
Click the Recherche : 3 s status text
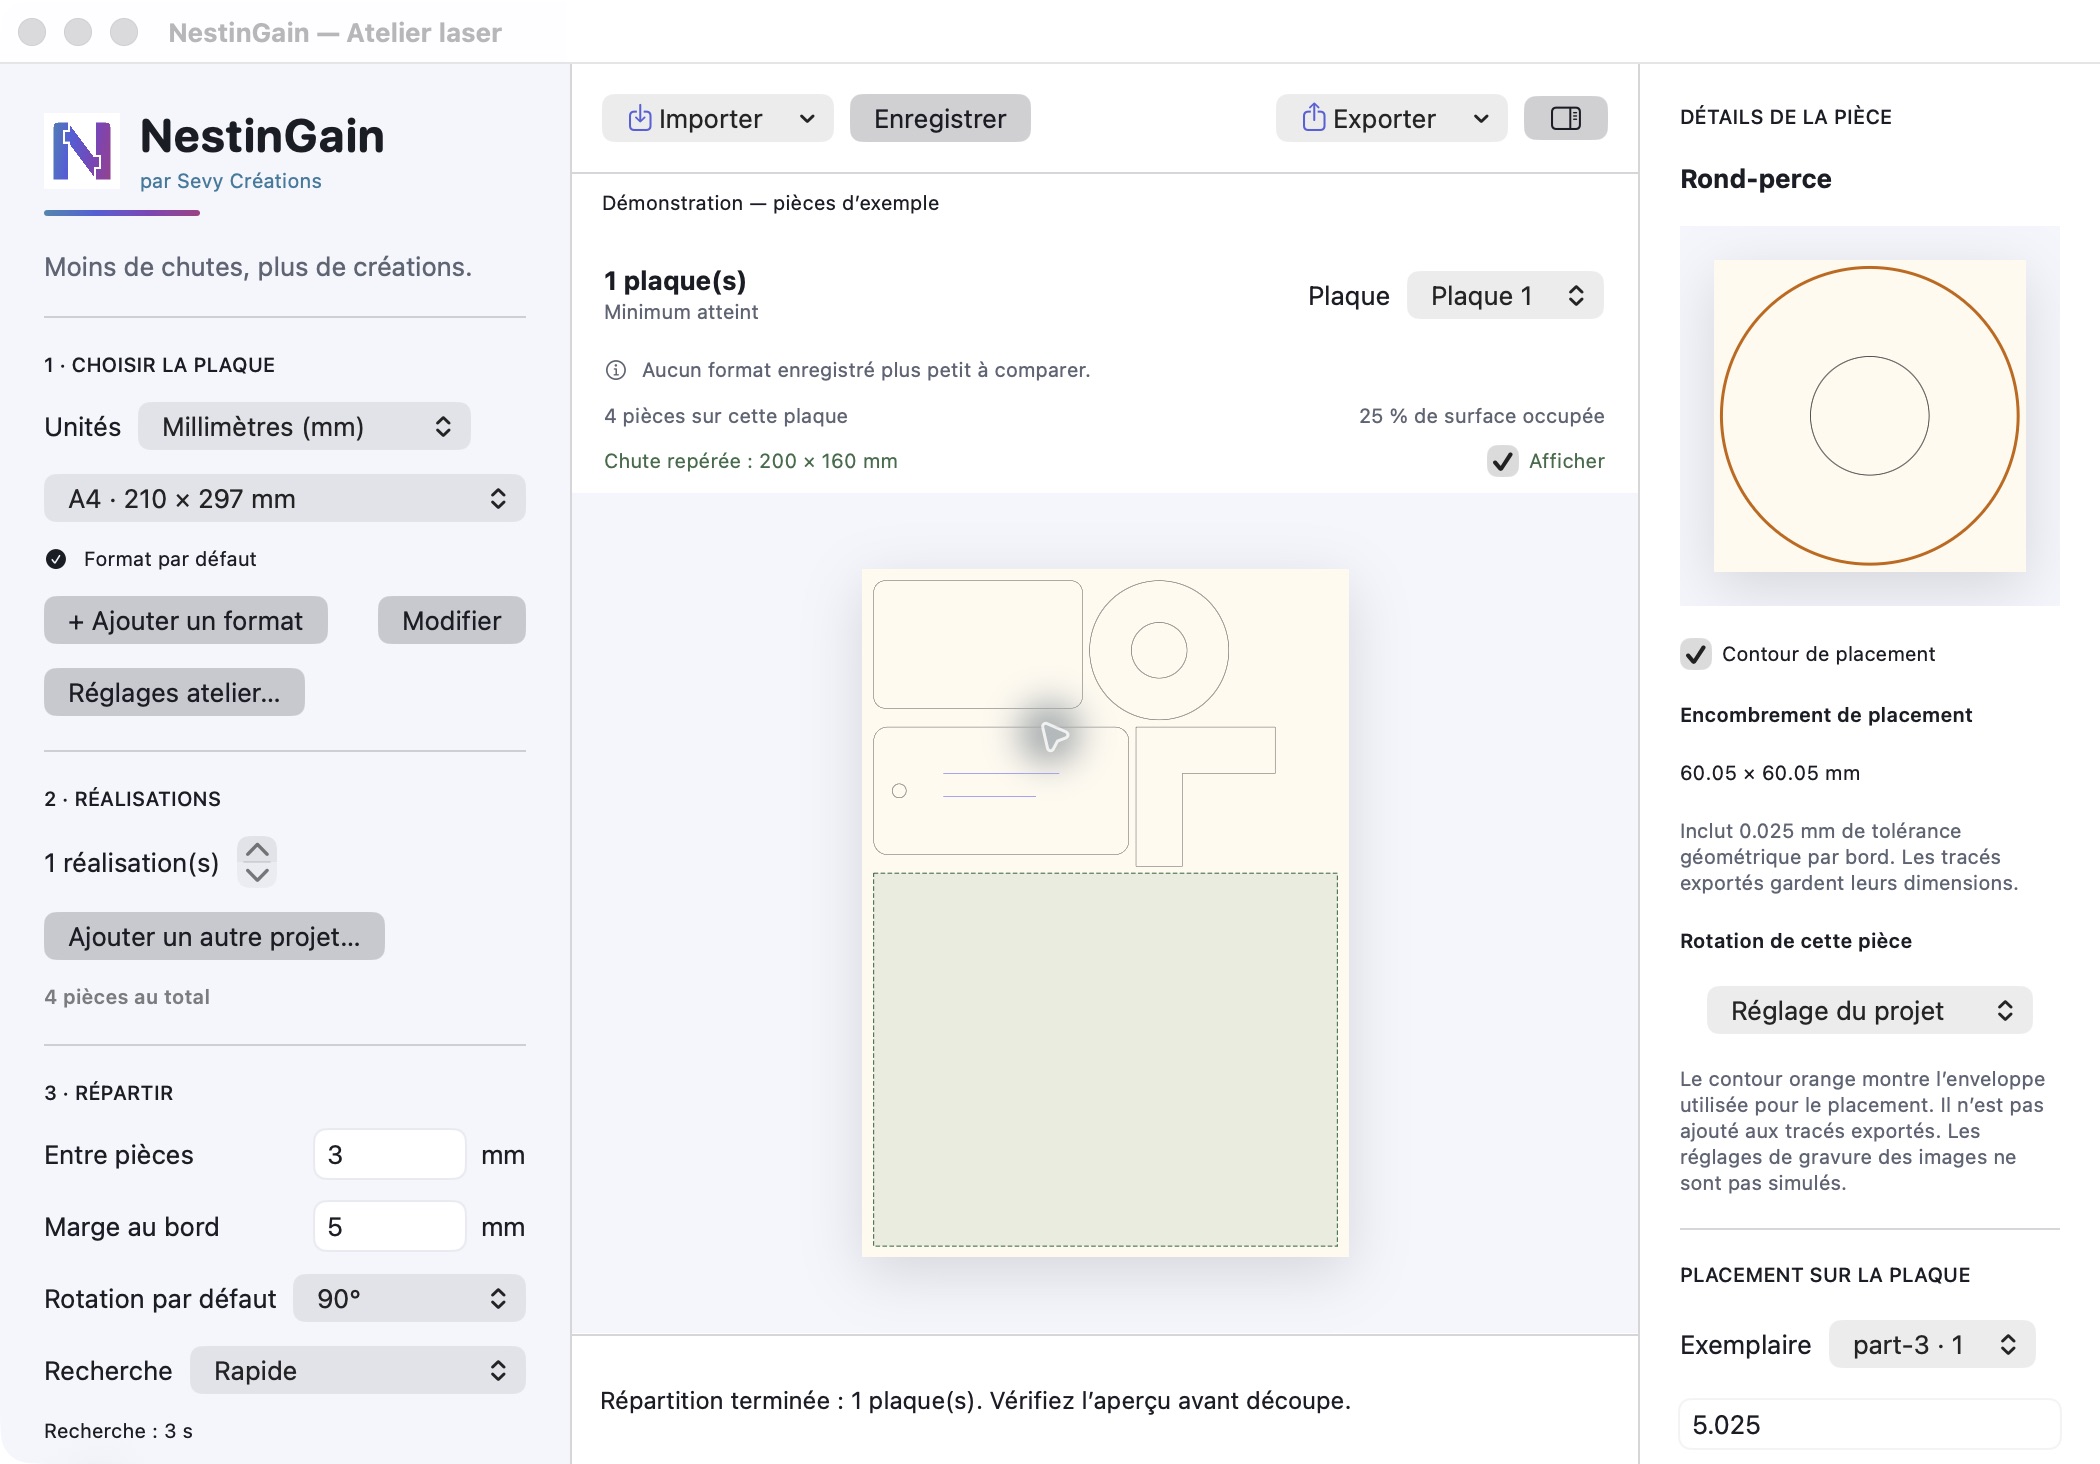[x=118, y=1431]
